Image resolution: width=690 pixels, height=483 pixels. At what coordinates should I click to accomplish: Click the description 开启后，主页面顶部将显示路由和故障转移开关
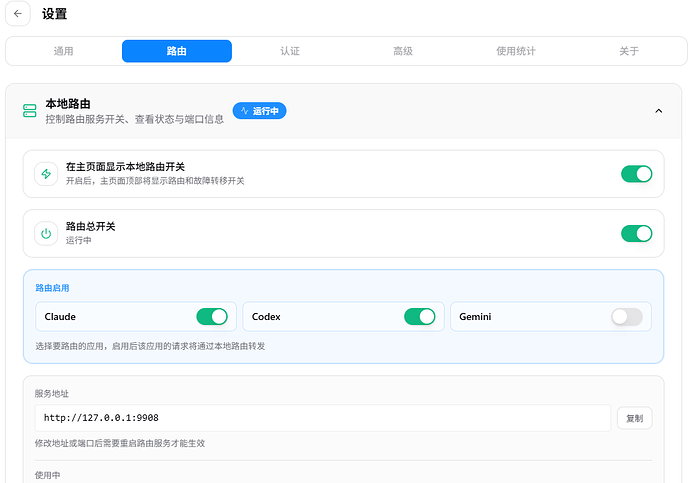[x=155, y=181]
